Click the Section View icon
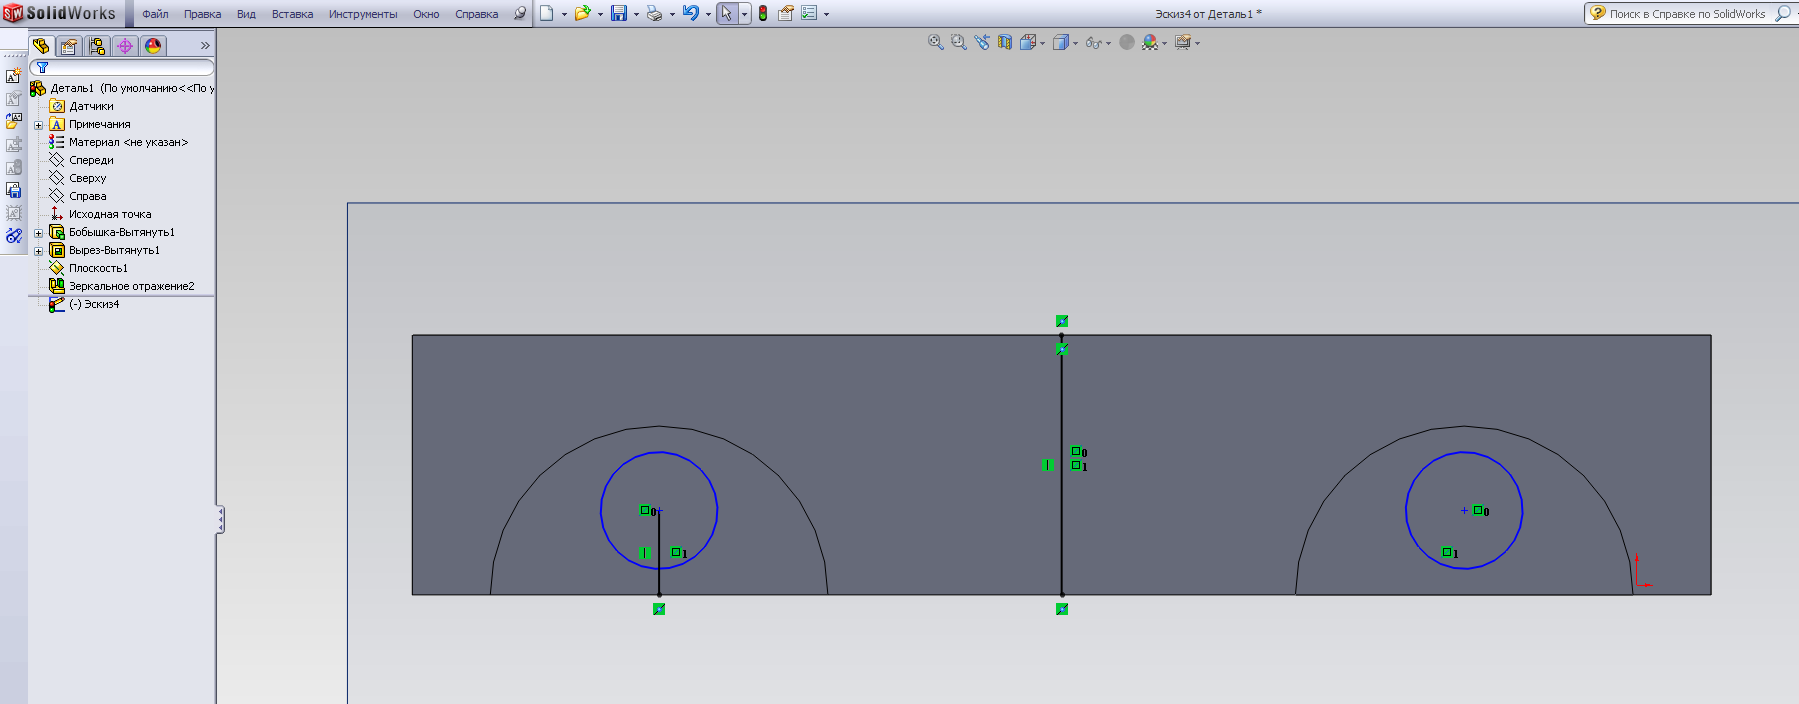 (1005, 42)
